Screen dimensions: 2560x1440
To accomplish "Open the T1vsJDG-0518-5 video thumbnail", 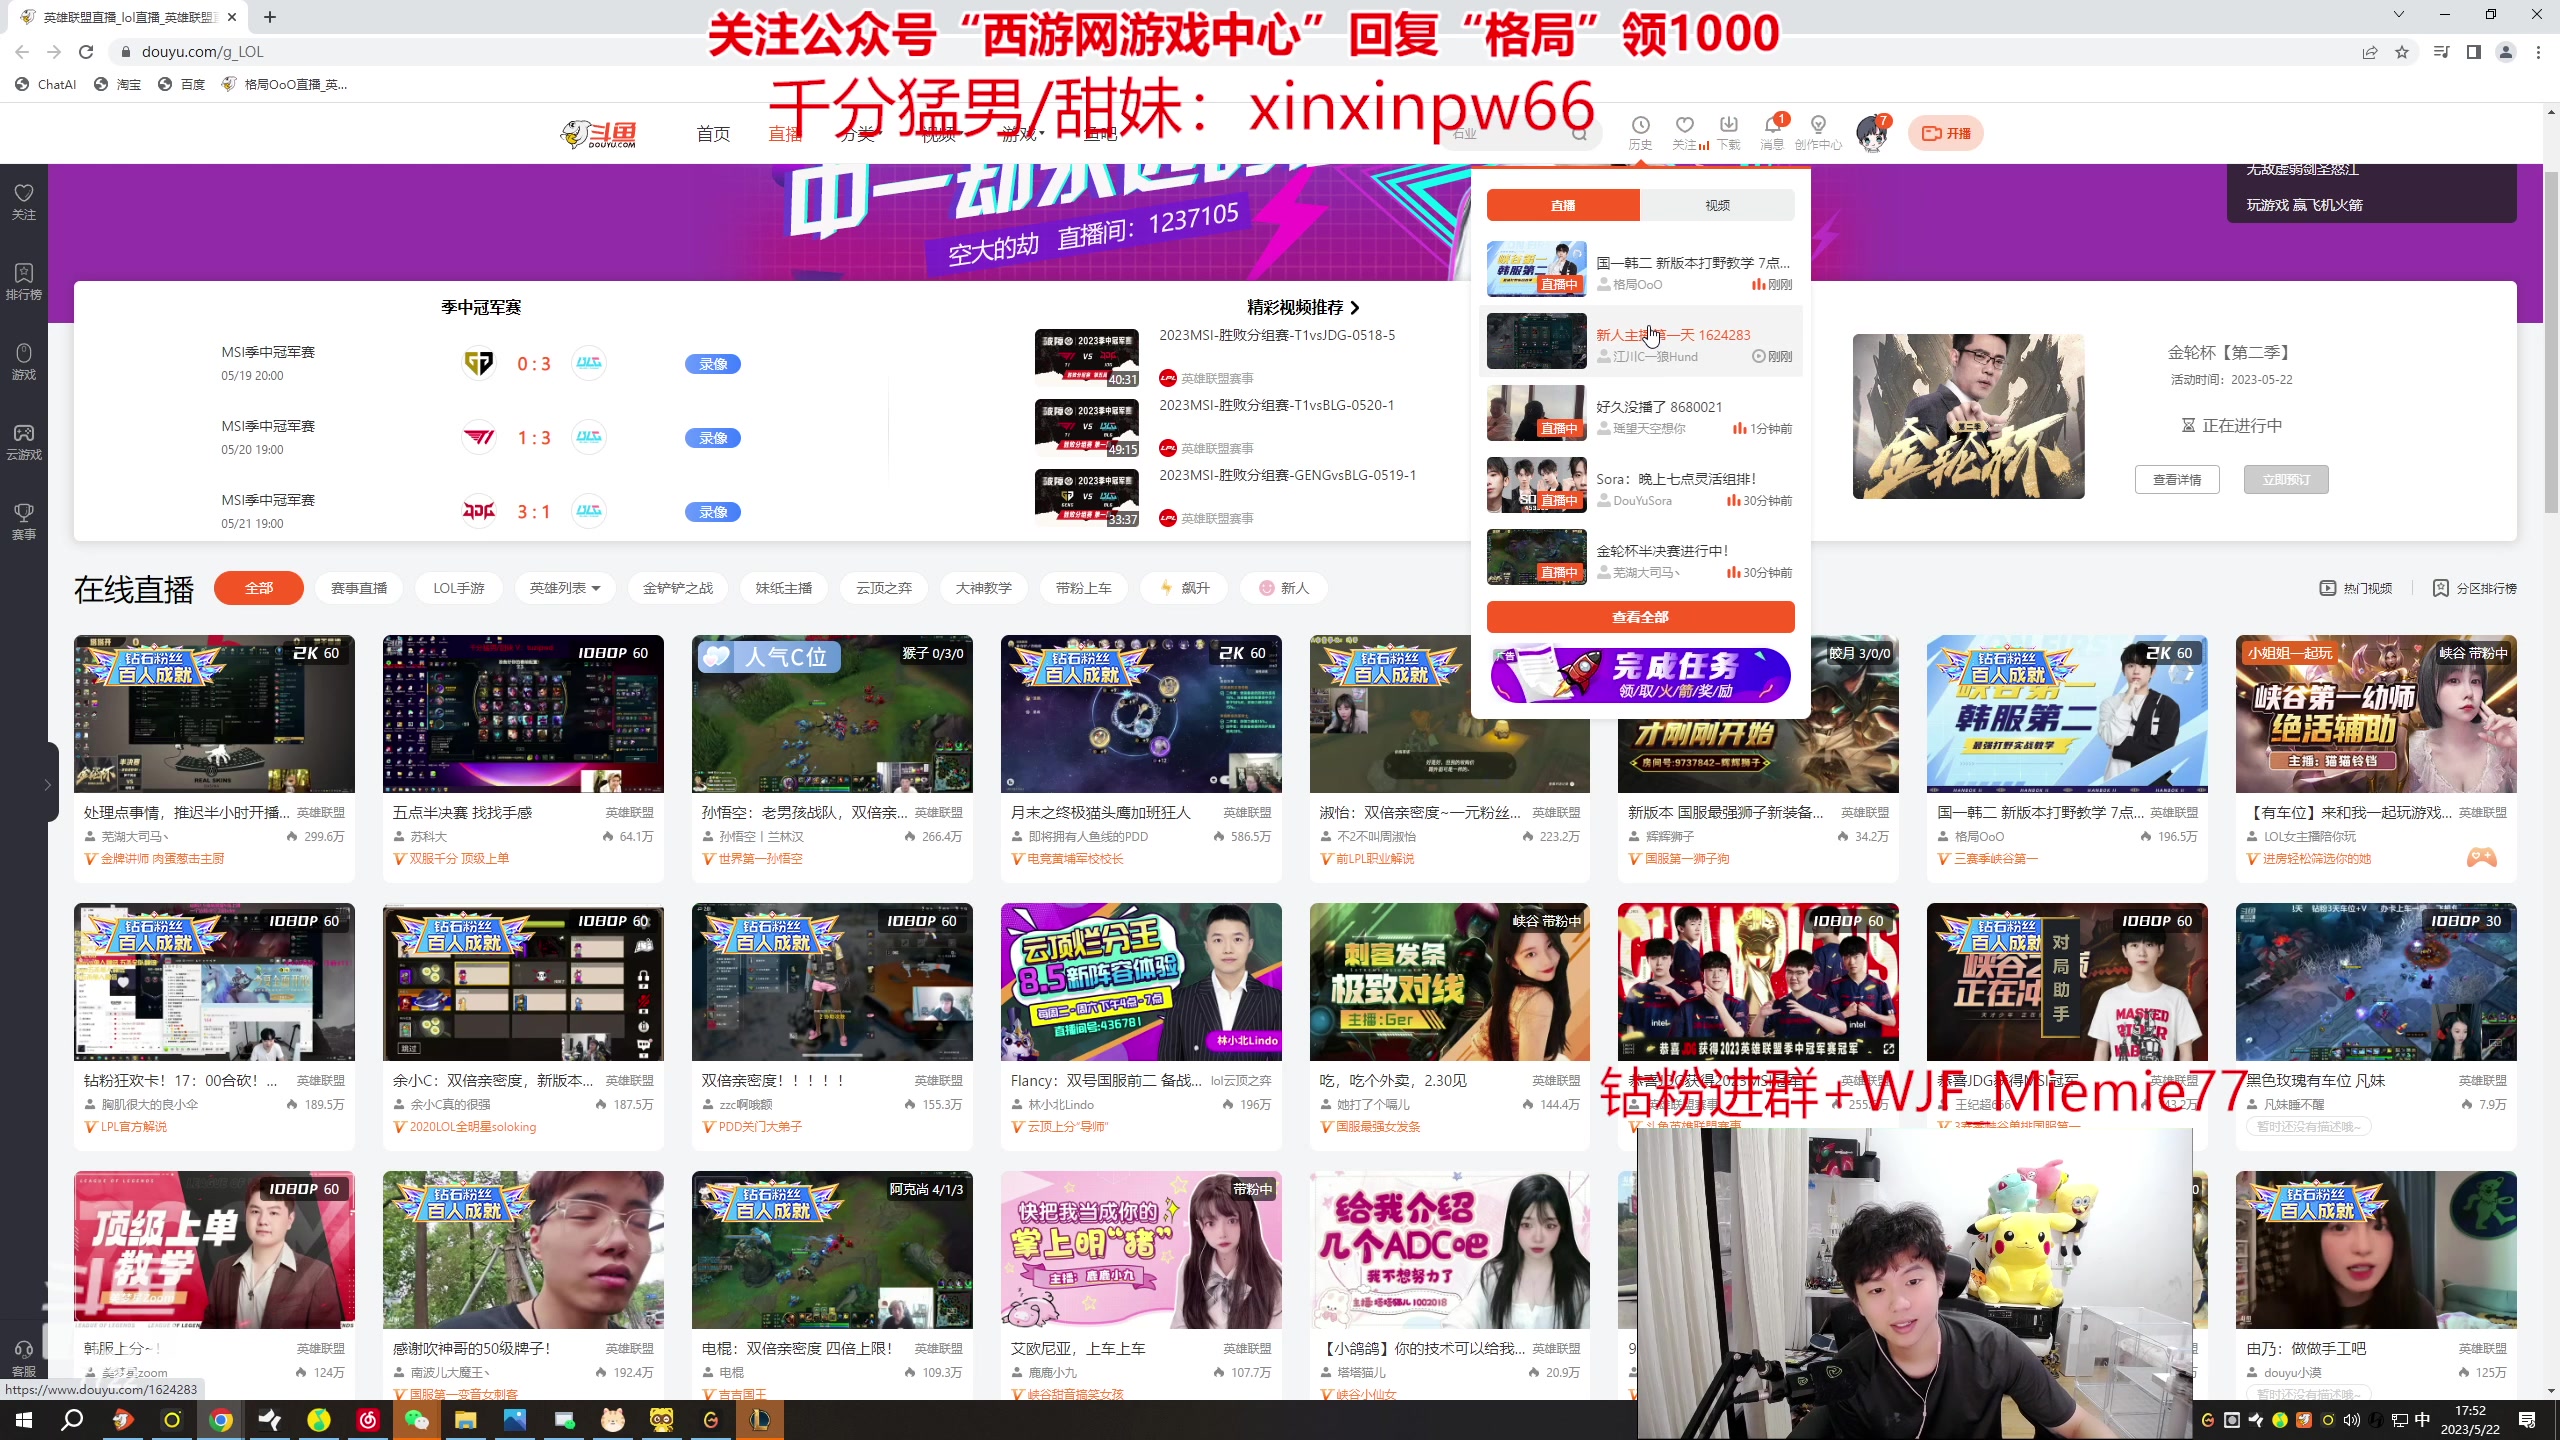I will 1087,358.
